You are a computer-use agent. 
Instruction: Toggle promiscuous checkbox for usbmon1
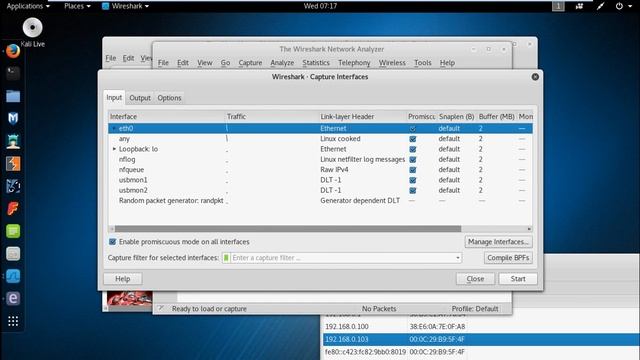(x=413, y=180)
